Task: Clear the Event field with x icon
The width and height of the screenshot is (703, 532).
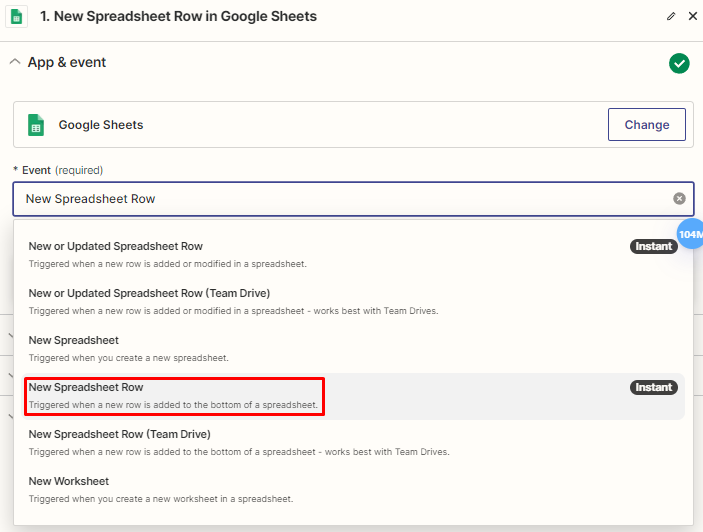Action: (x=679, y=199)
